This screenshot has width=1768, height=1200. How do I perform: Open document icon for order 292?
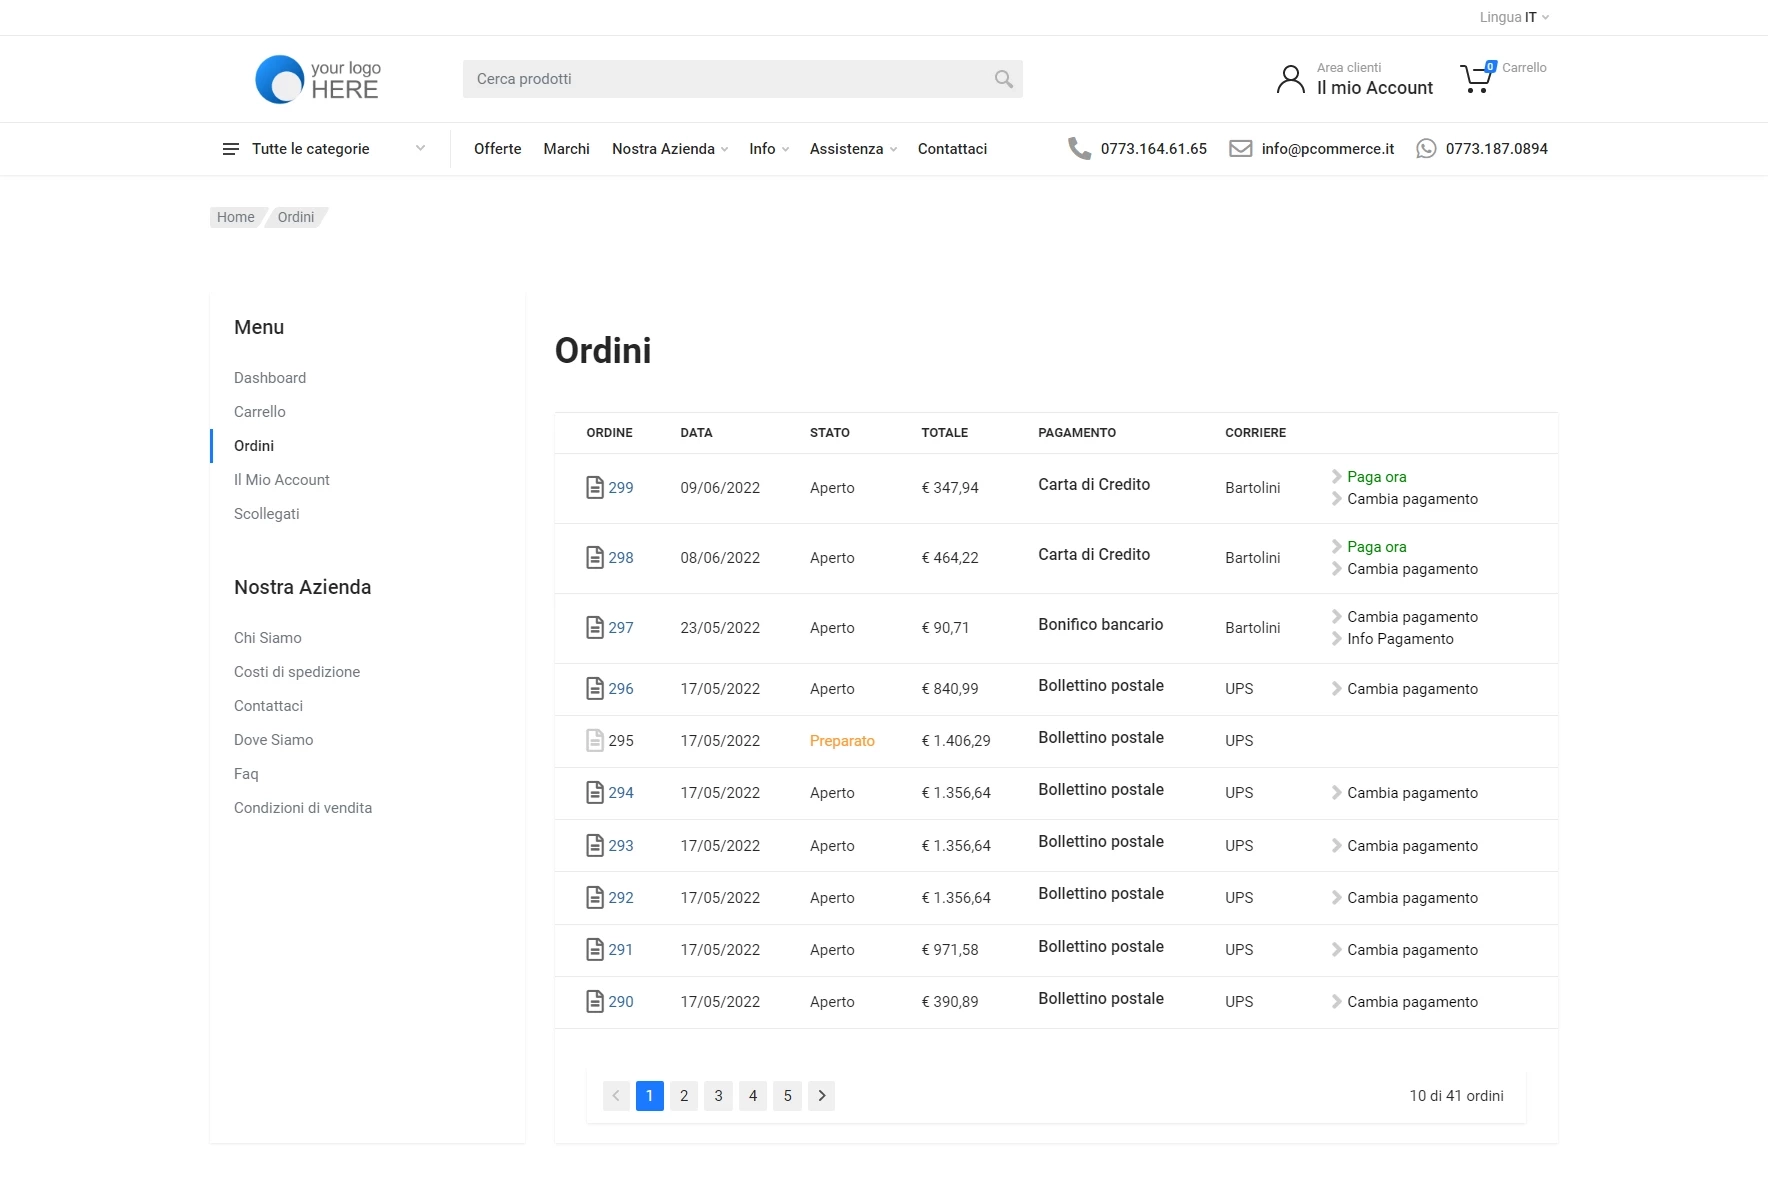[595, 898]
